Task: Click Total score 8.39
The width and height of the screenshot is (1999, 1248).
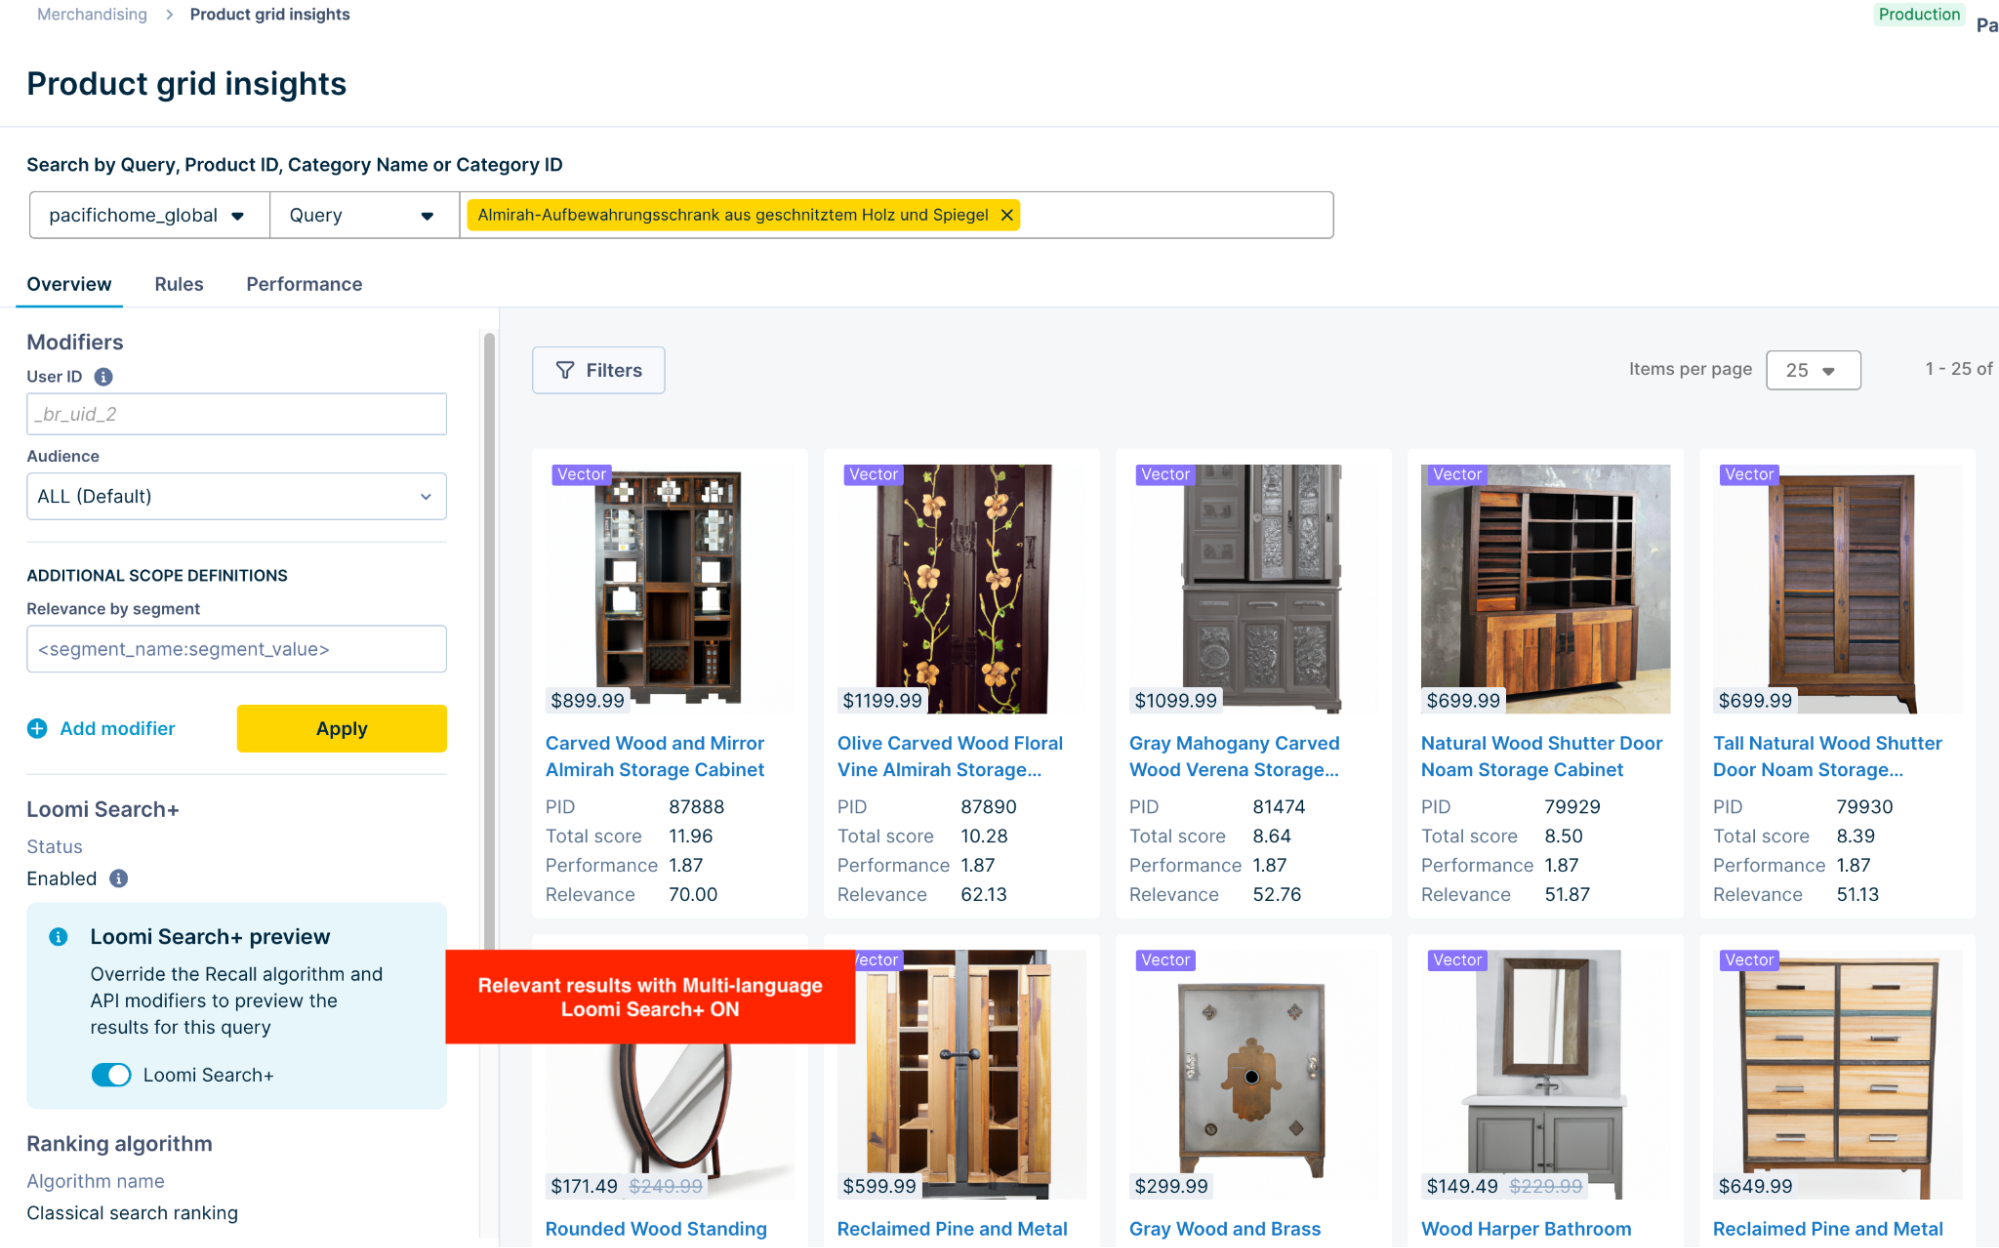Action: (1855, 836)
